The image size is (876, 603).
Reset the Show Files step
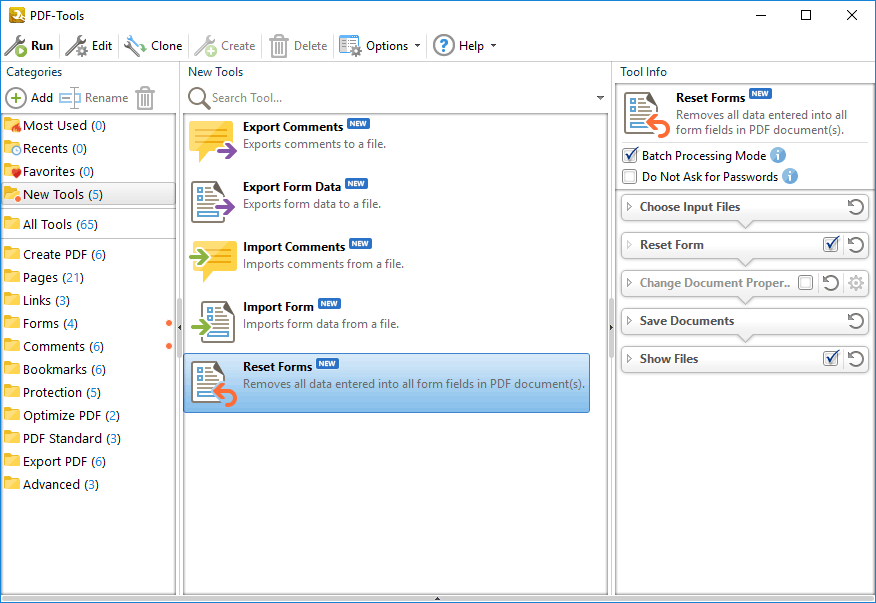(x=855, y=359)
